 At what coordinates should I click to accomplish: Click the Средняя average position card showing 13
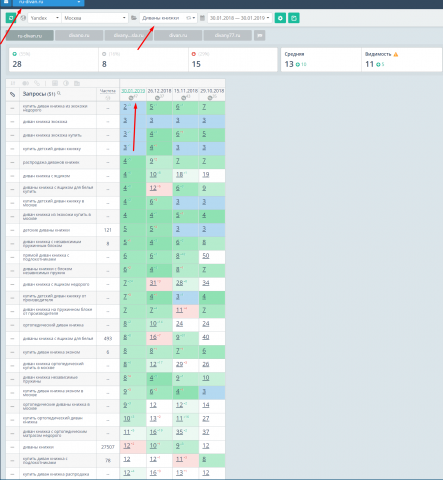pos(321,60)
